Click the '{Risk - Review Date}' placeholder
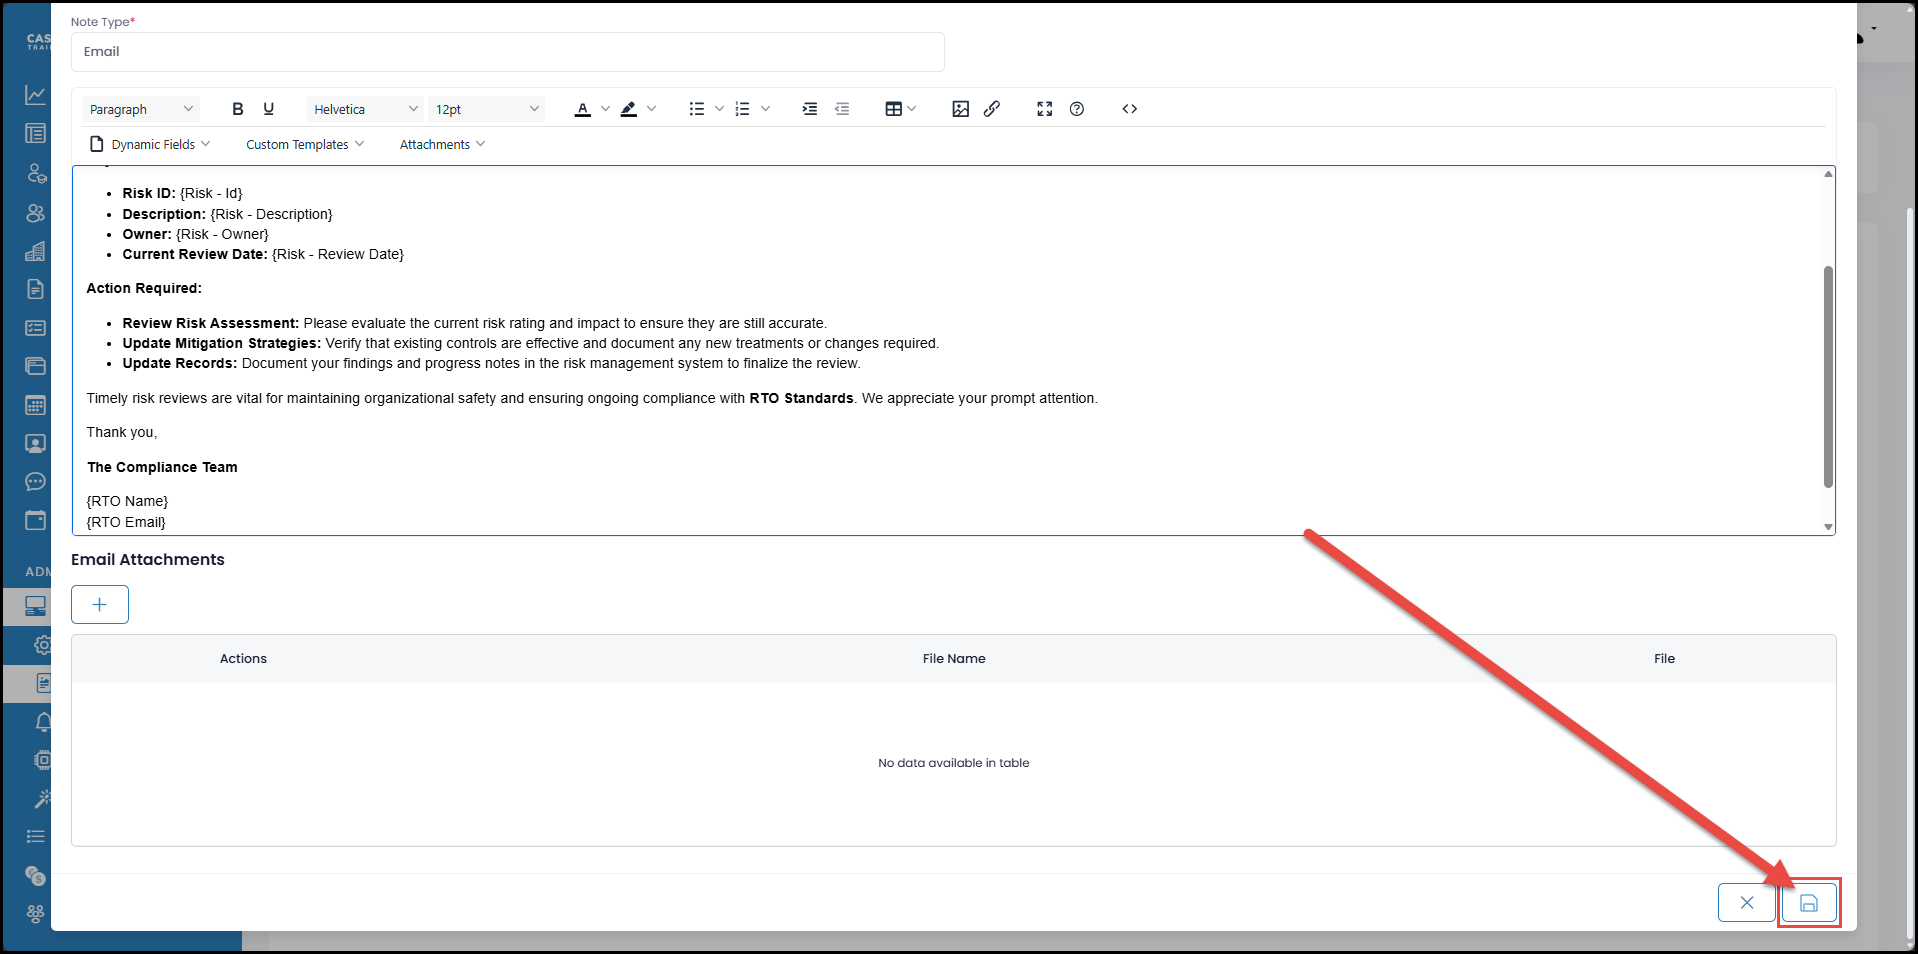1918x954 pixels. coord(338,254)
